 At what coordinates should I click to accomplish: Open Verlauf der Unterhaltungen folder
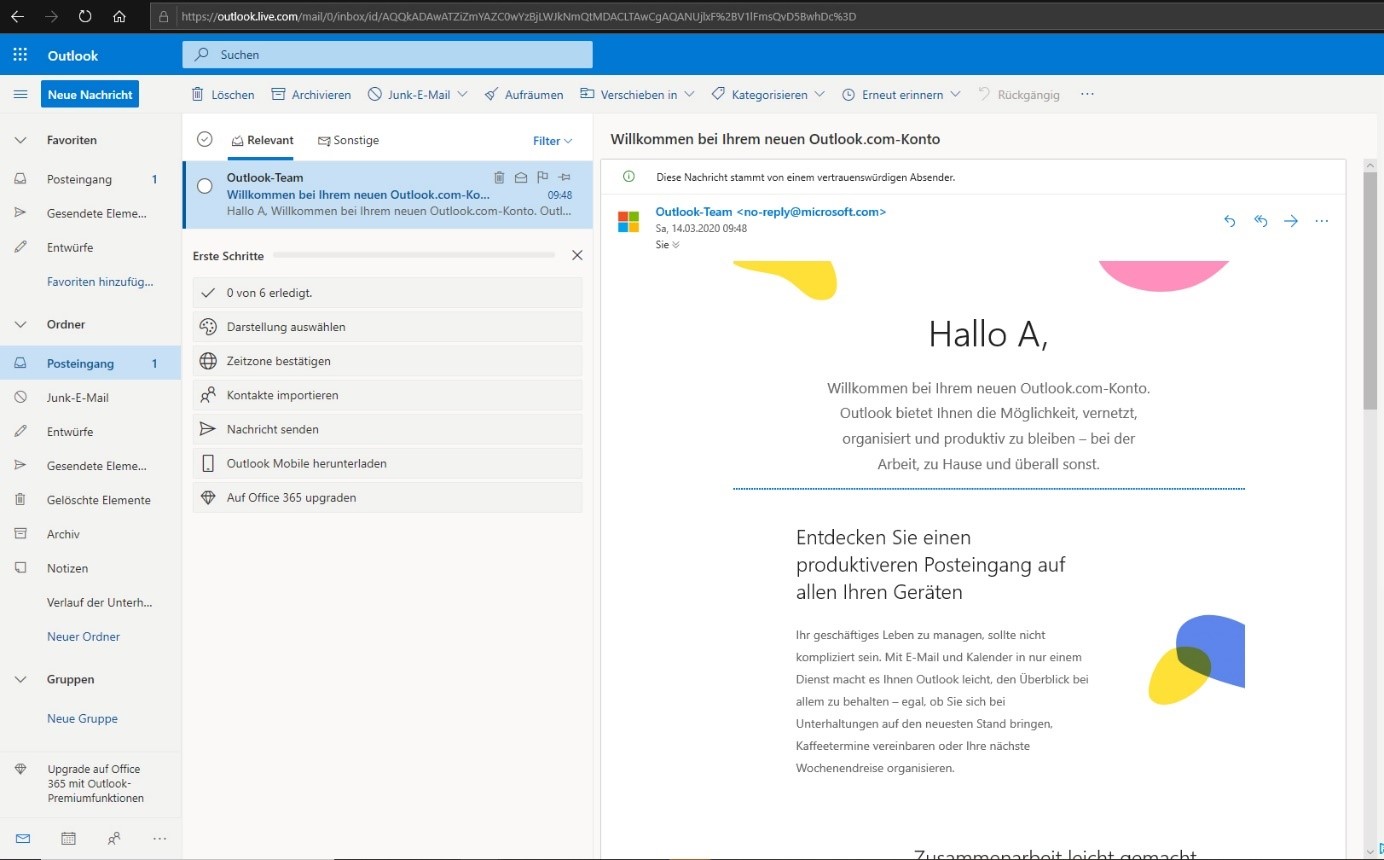click(90, 603)
